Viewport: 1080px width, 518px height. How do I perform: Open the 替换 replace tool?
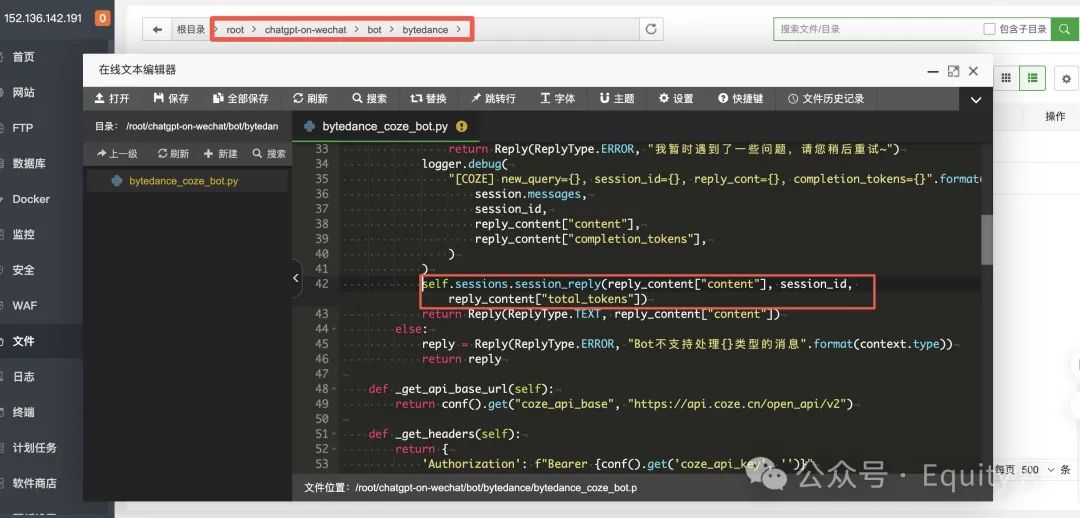click(428, 99)
